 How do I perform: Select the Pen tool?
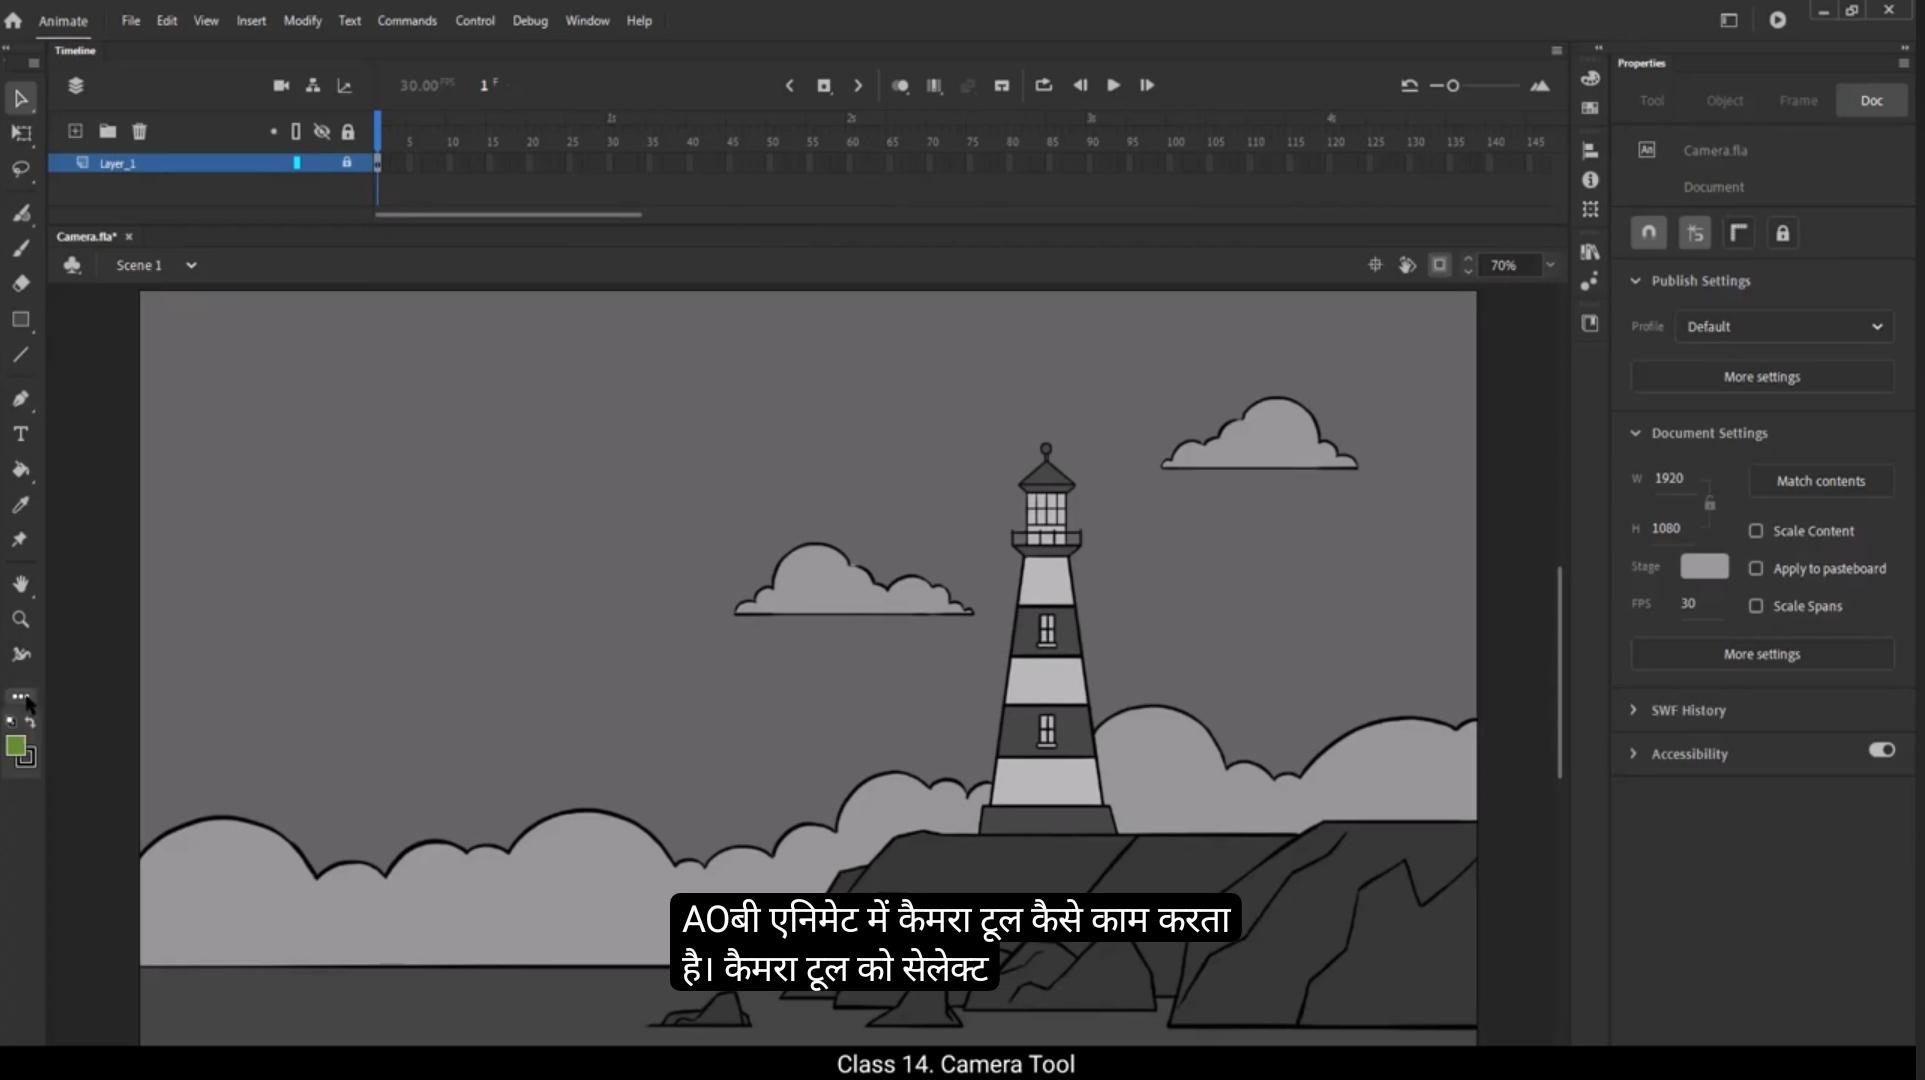pyautogui.click(x=21, y=399)
